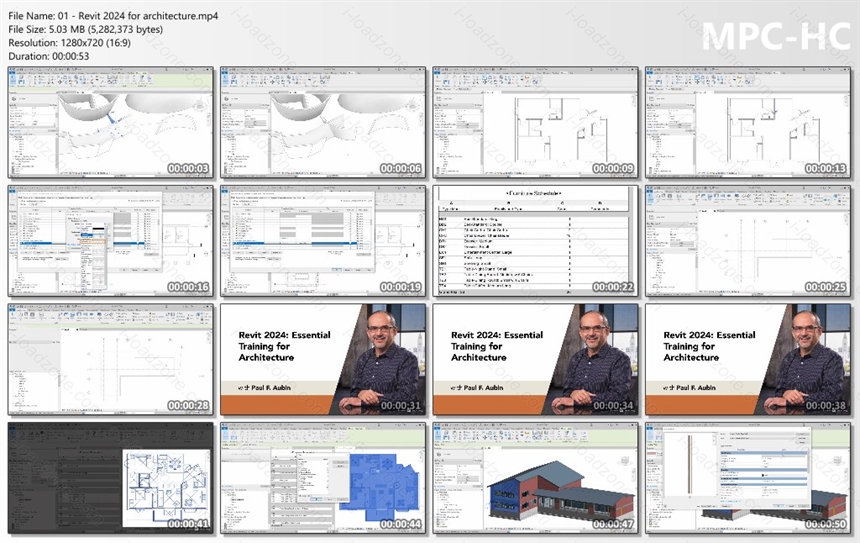Open the title card frame at 00:00:34
The width and height of the screenshot is (860, 543).
(x=535, y=360)
